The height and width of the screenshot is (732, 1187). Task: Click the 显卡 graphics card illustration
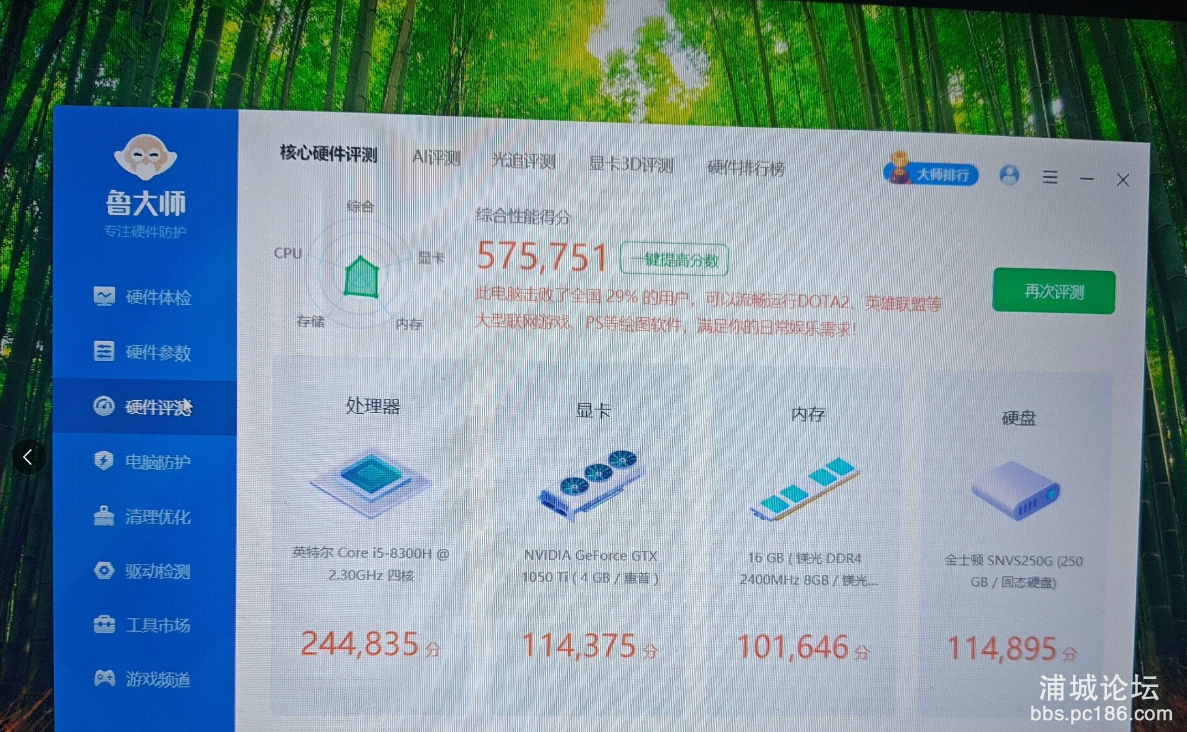click(591, 482)
